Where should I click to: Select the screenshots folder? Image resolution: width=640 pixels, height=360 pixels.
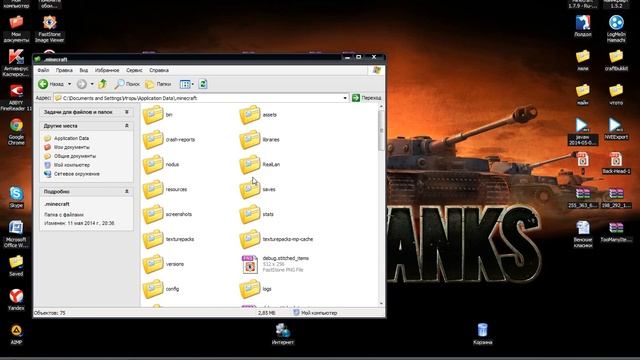[x=167, y=214]
